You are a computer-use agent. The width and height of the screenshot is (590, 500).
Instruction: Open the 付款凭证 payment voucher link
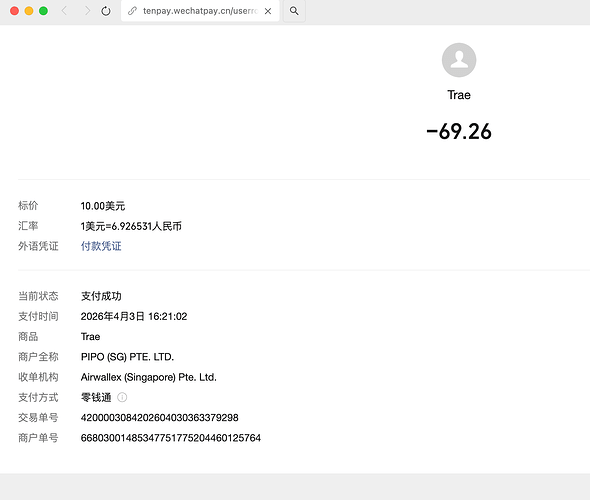(101, 246)
